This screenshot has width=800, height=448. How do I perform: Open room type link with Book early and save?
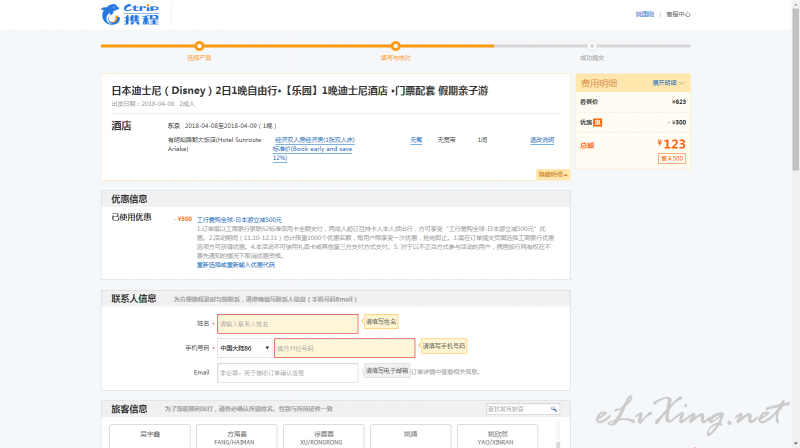click(314, 149)
